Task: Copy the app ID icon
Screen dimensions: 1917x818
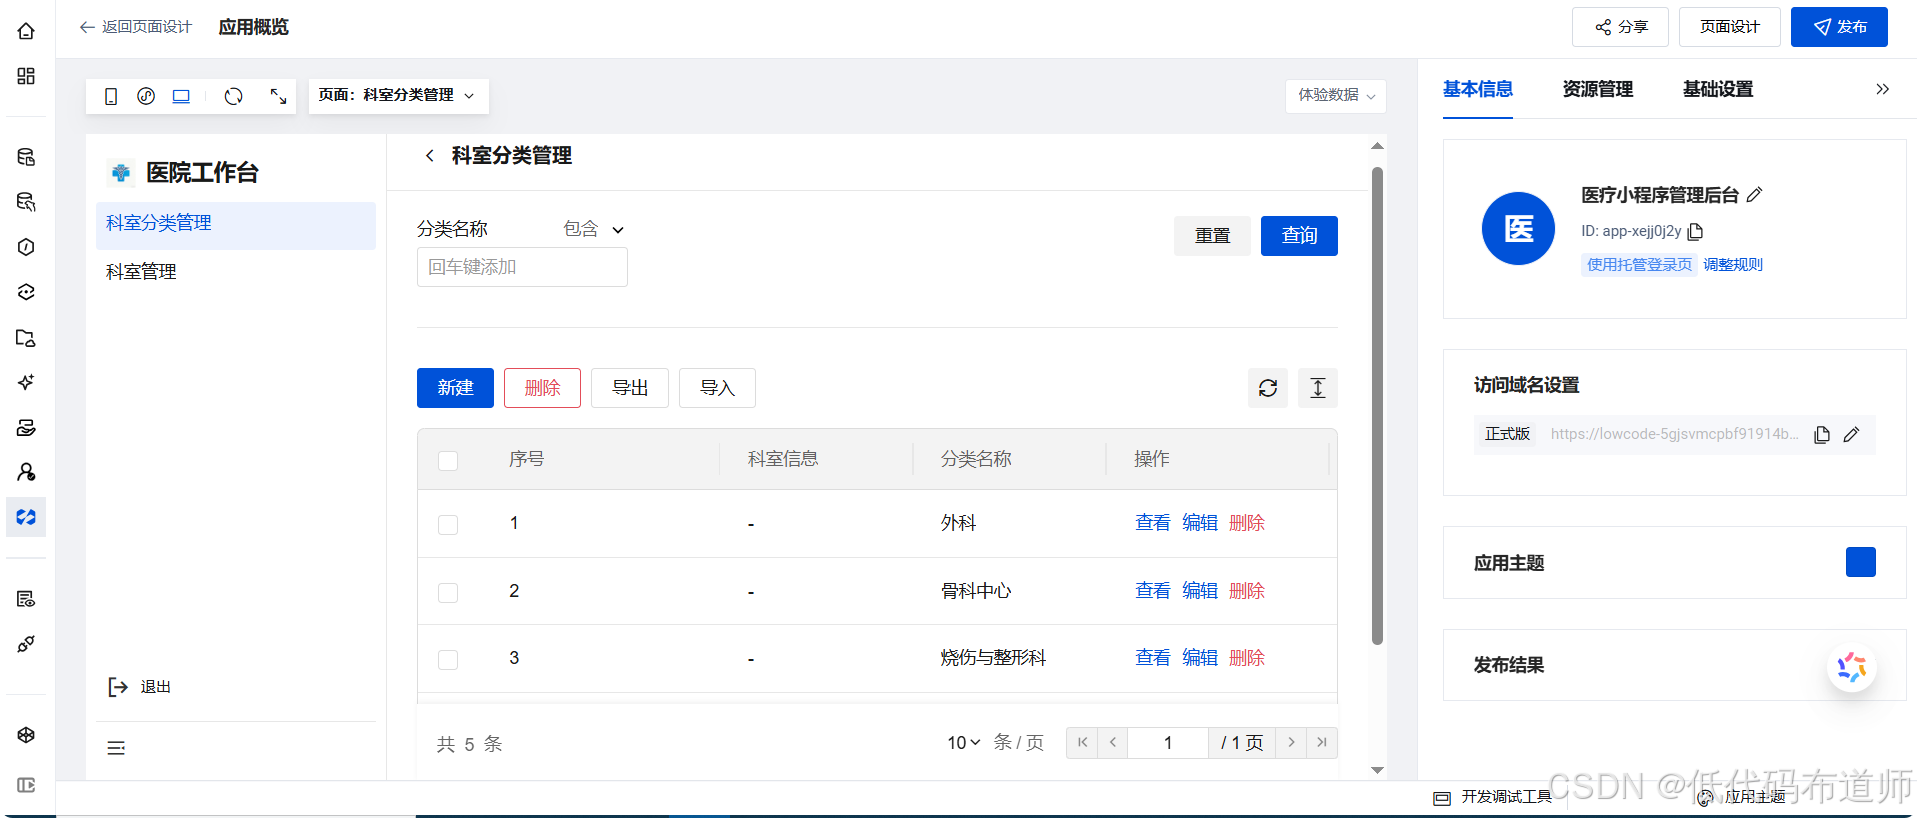Action: (1695, 232)
